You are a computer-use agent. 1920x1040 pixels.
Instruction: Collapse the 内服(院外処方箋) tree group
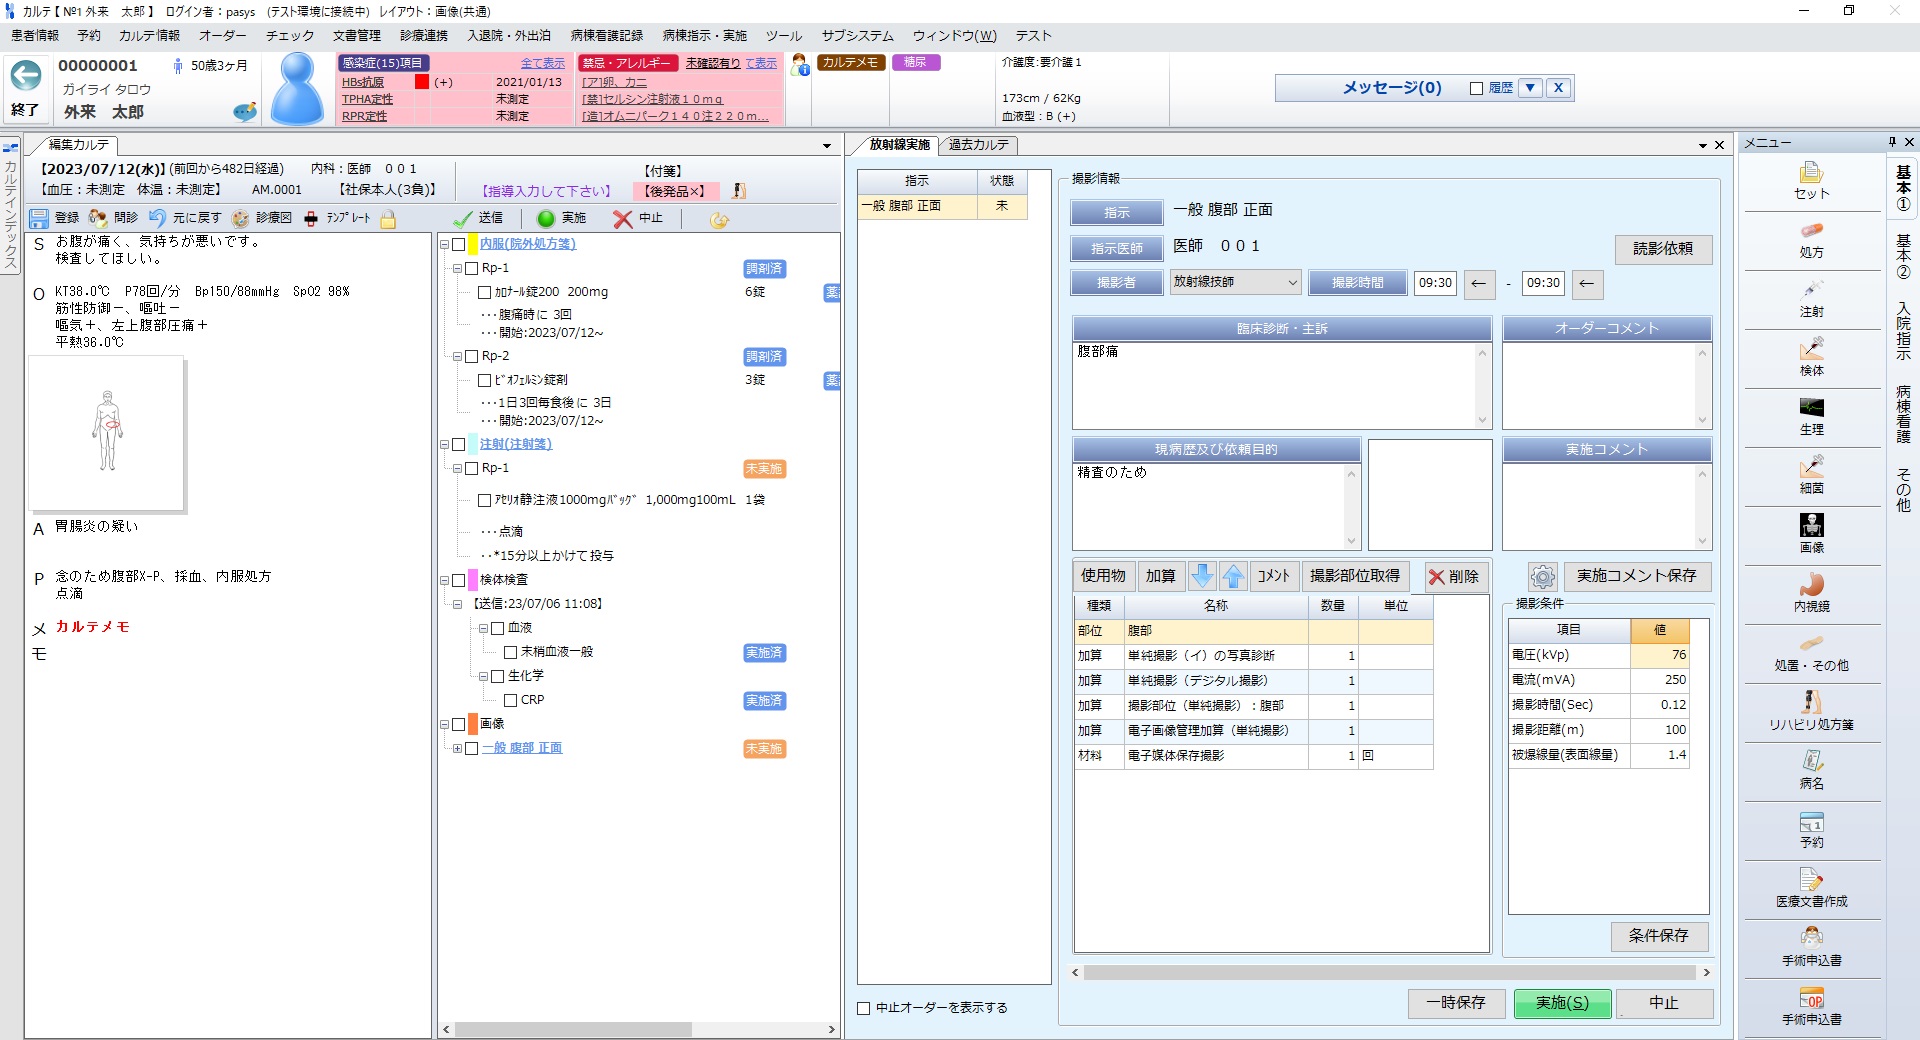click(444, 245)
